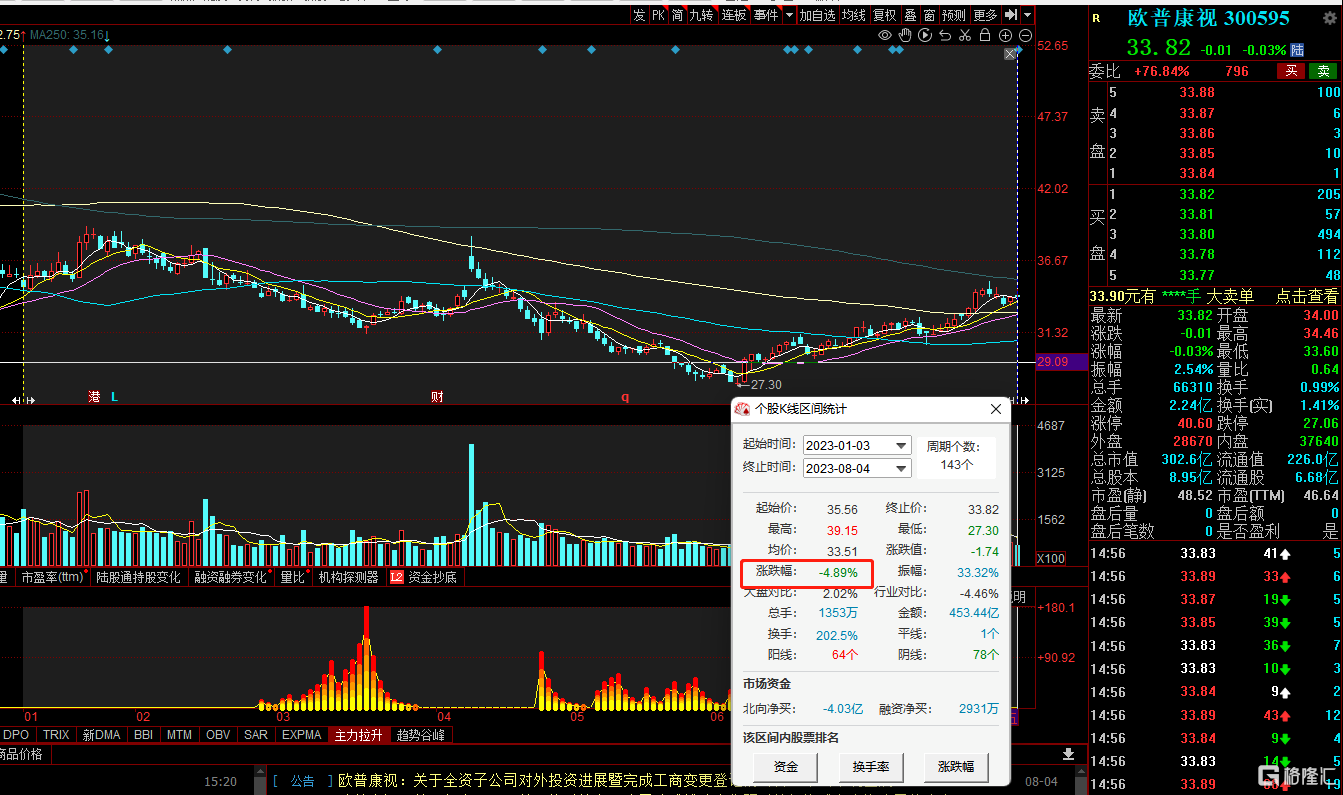
Task: Click the red 买 buy button
Action: [1292, 71]
